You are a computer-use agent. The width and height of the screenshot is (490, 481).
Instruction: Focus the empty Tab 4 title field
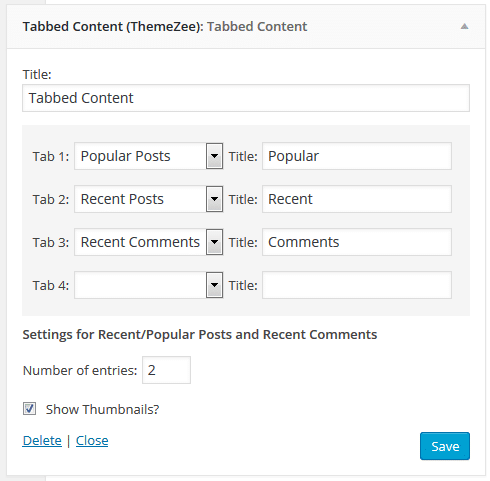(357, 285)
